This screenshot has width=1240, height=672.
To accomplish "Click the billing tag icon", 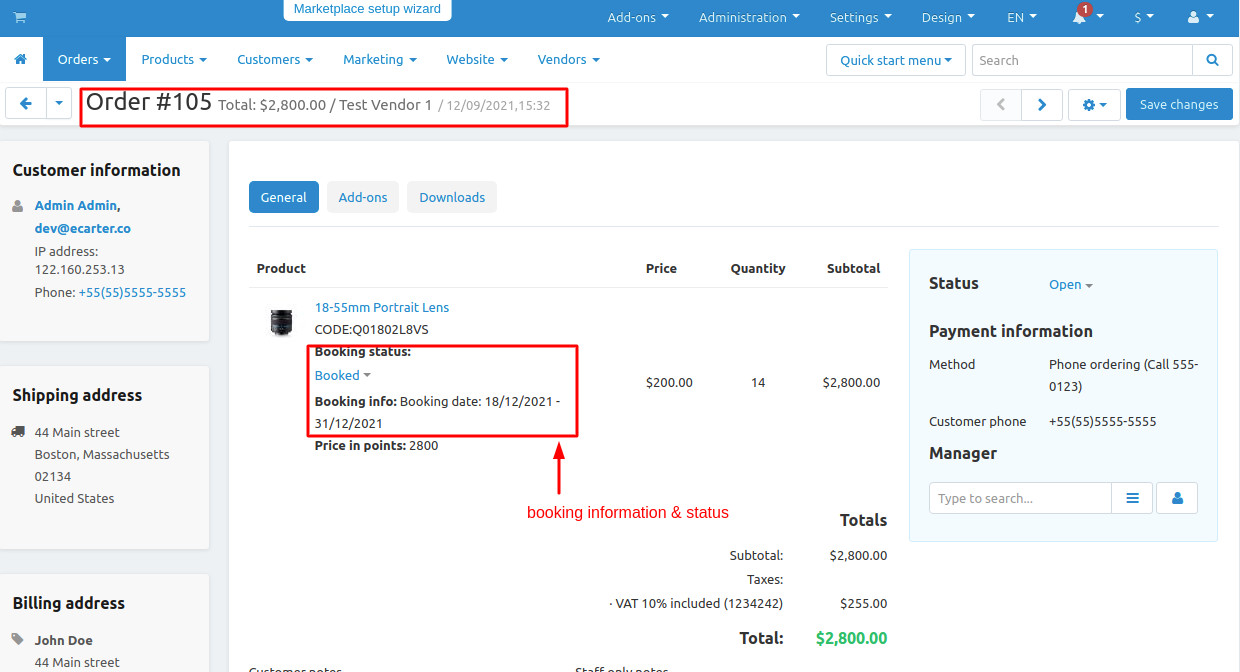I will click(x=18, y=639).
